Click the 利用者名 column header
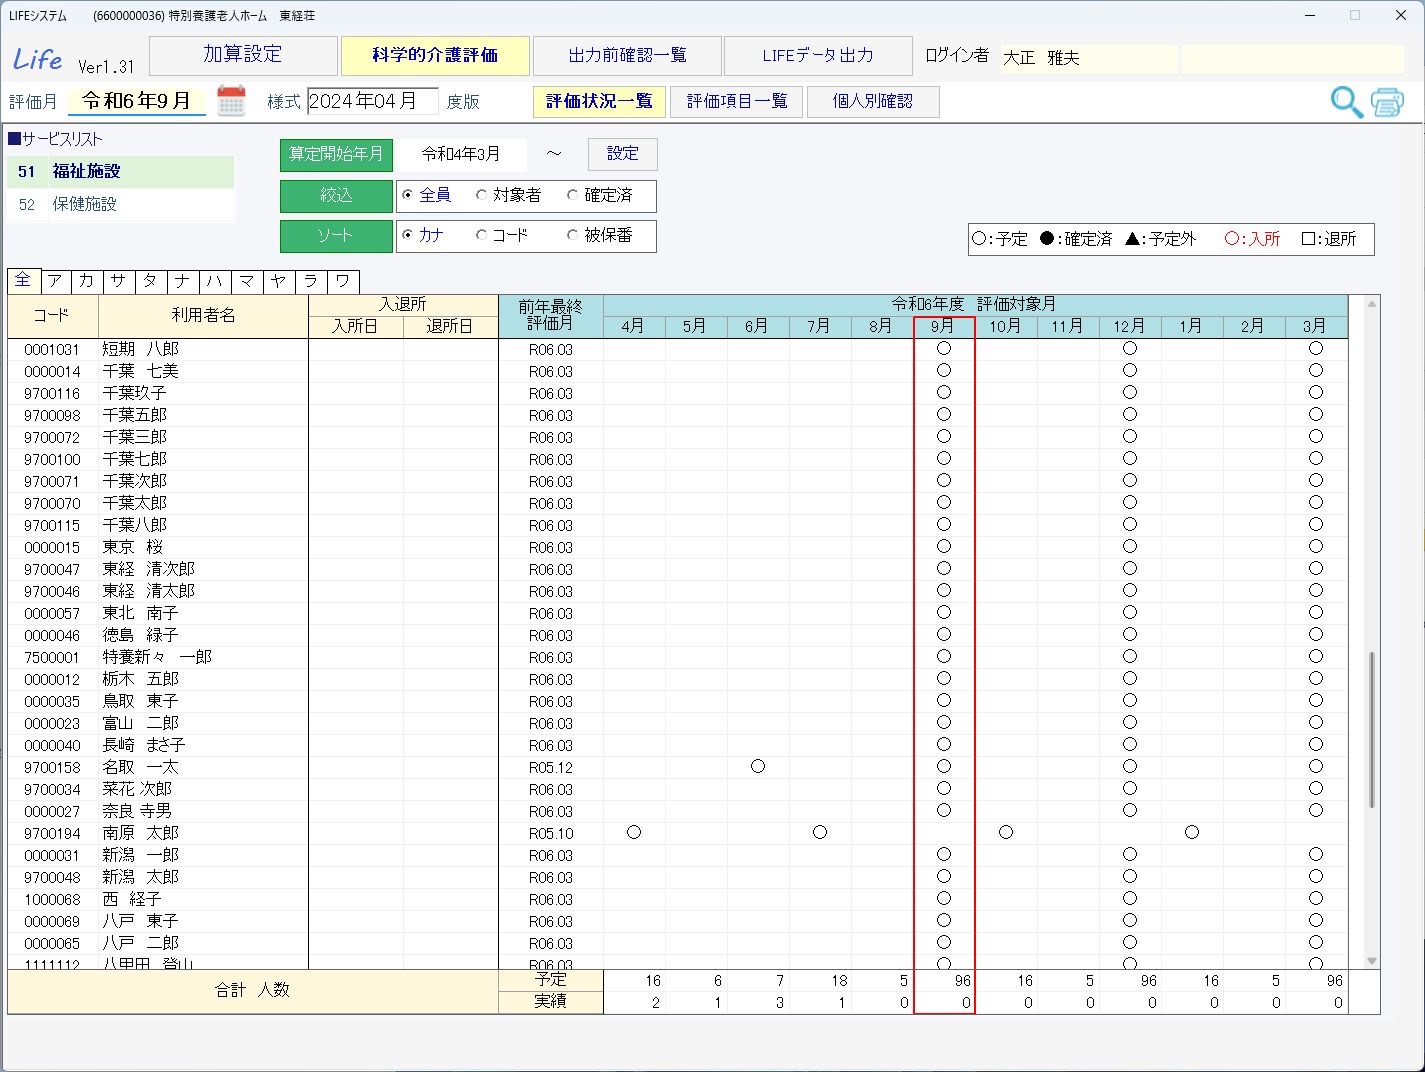Image resolution: width=1425 pixels, height=1072 pixels. pos(203,316)
